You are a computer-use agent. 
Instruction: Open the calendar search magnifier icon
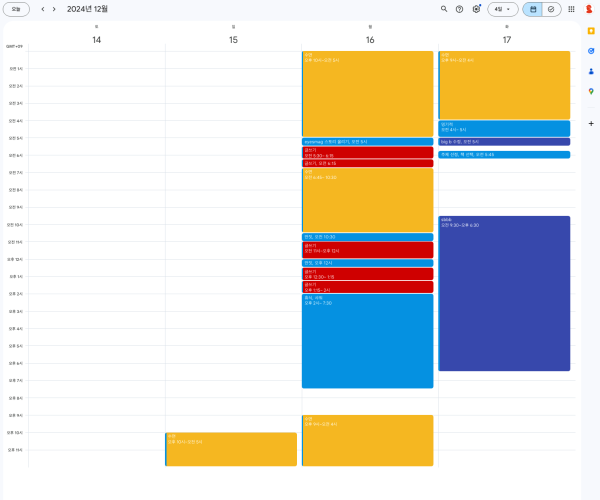(444, 9)
